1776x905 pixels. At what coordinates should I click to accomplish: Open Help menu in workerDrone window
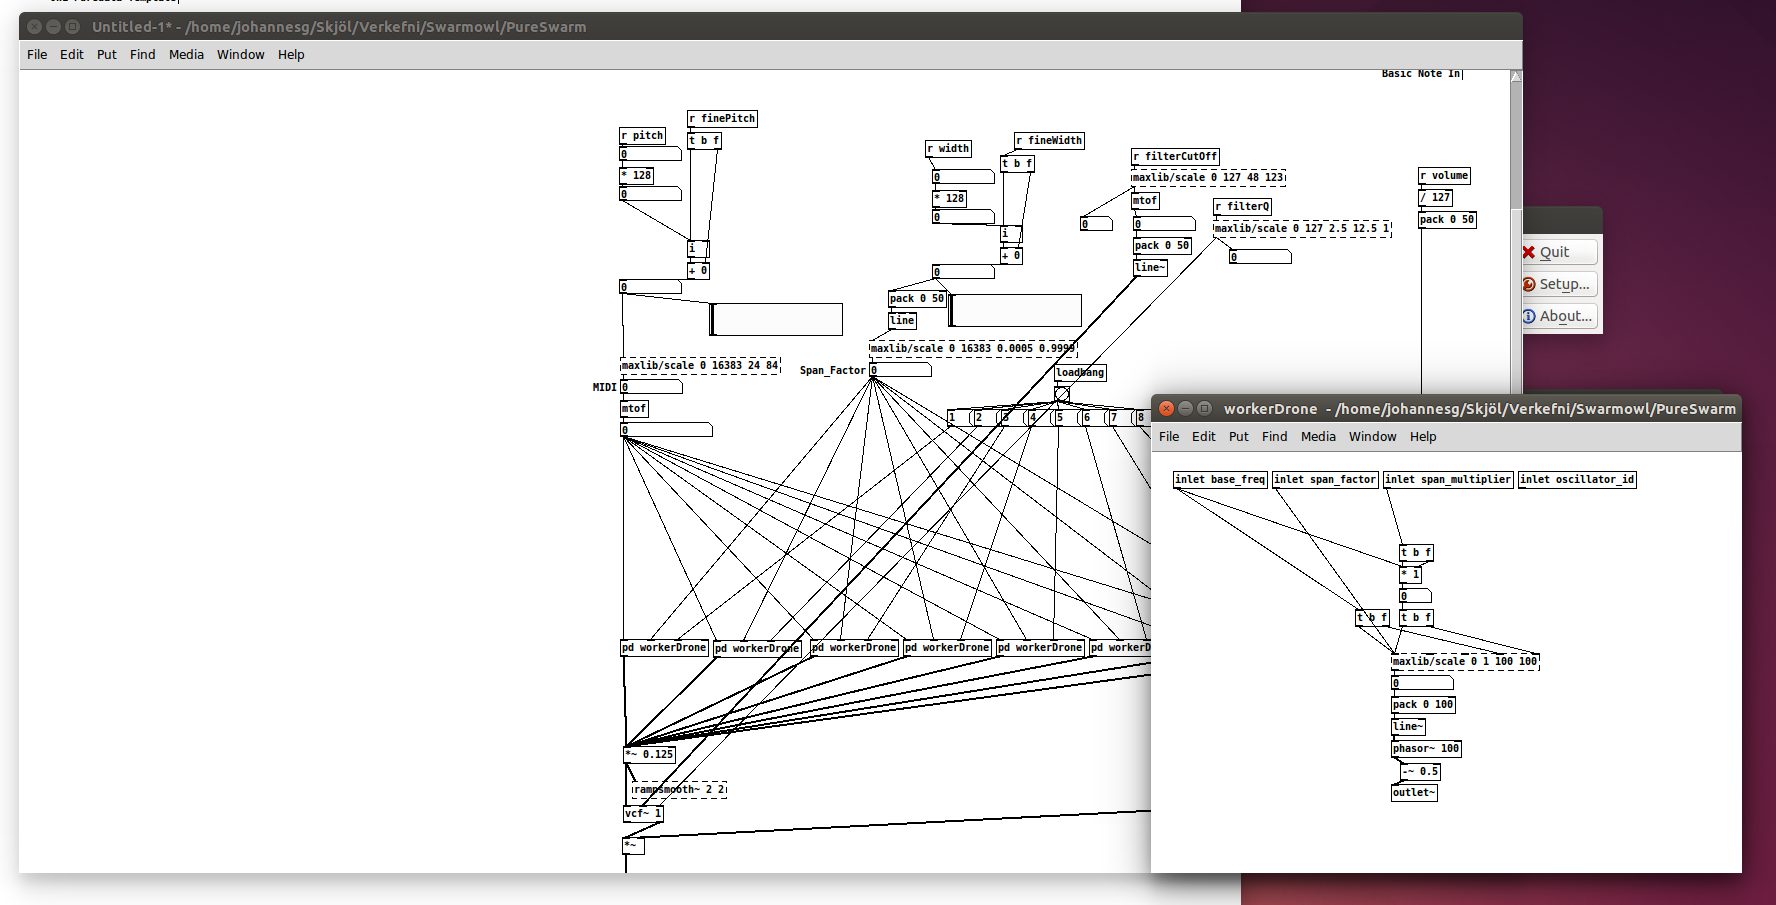click(x=1423, y=436)
